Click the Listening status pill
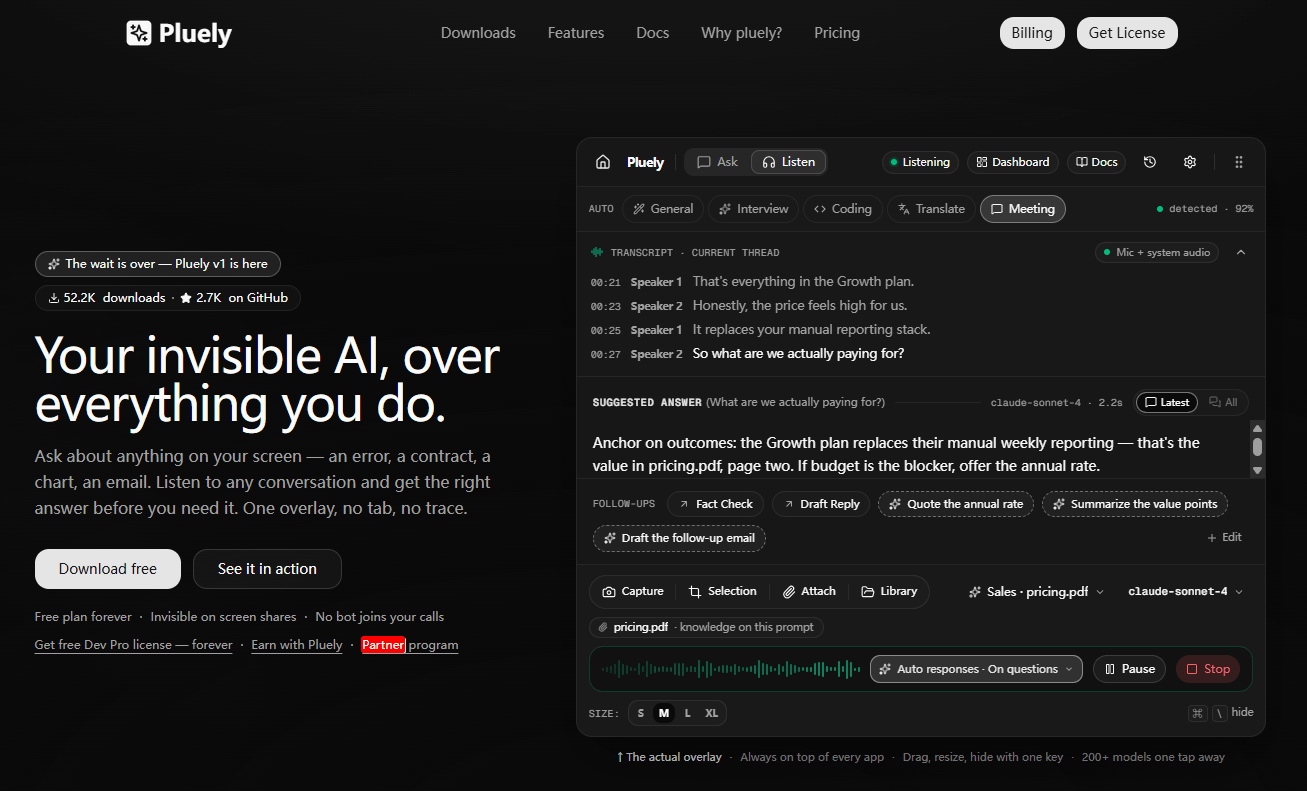The width and height of the screenshot is (1307, 791). (x=920, y=162)
